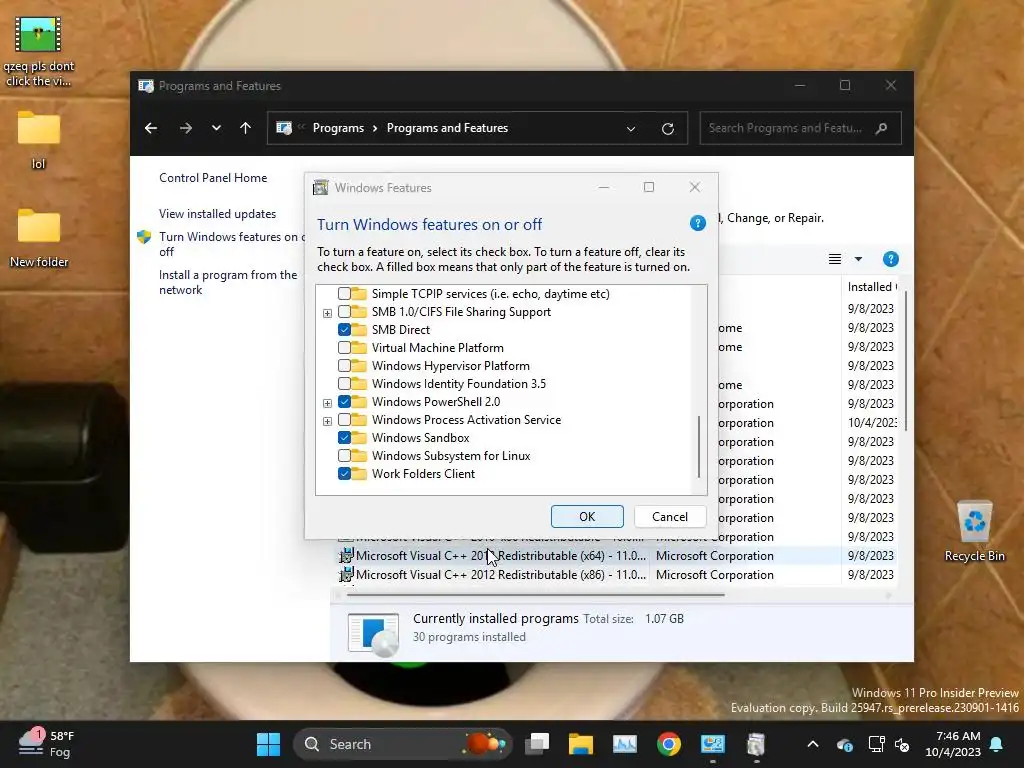Click the network display tray icon
Screen dimensions: 1024x768
pyautogui.click(x=876, y=744)
